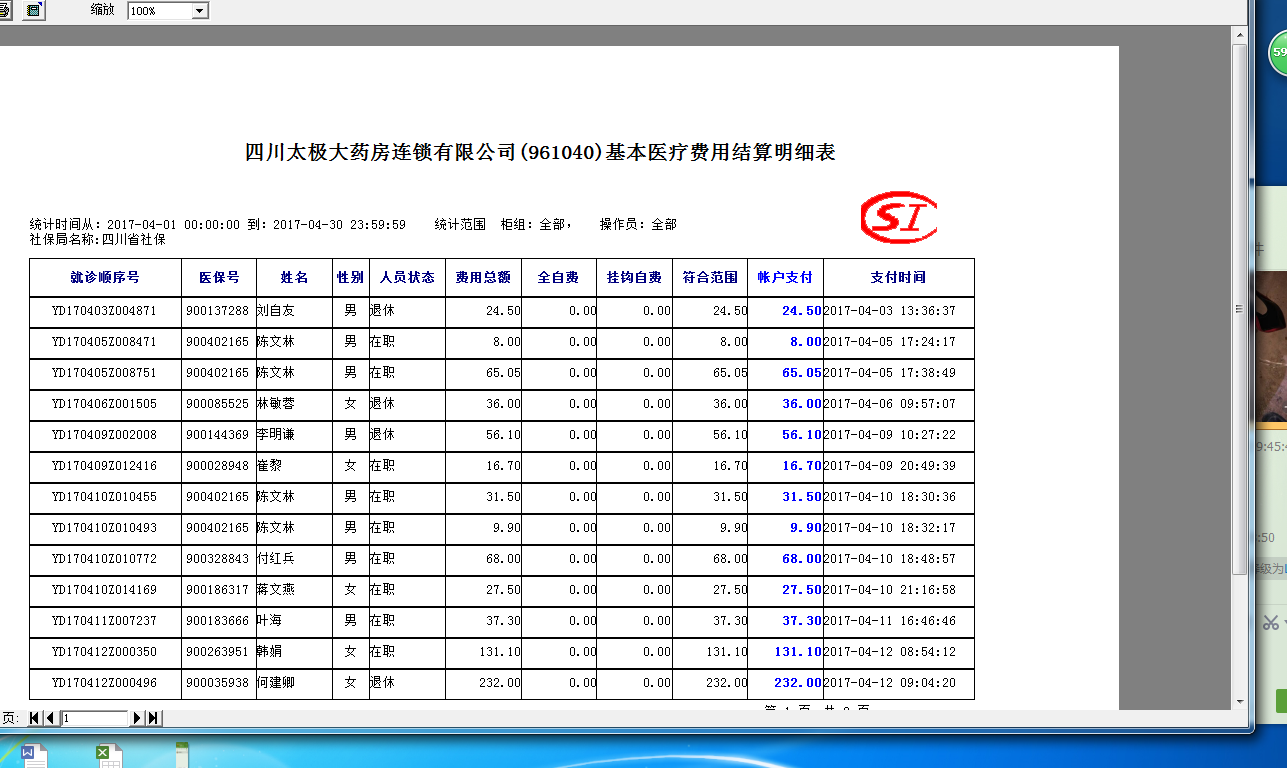The height and width of the screenshot is (768, 1287).
Task: Click vertical scrollbar up arrow of report
Action: pos(1239,35)
